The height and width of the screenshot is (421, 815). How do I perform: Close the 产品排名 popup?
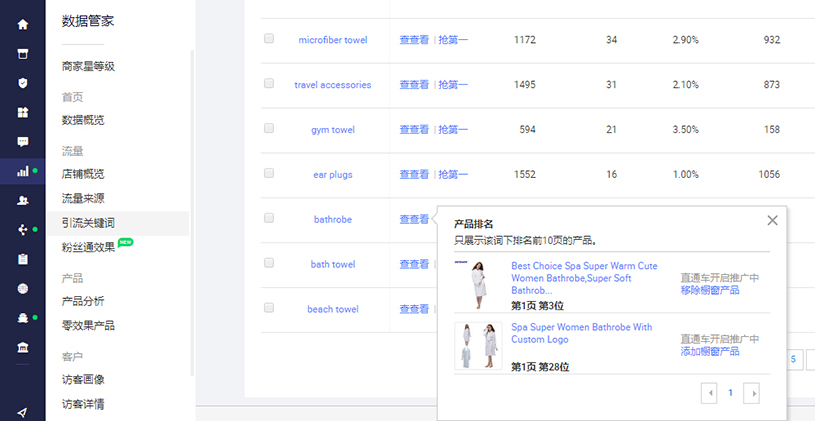point(772,220)
